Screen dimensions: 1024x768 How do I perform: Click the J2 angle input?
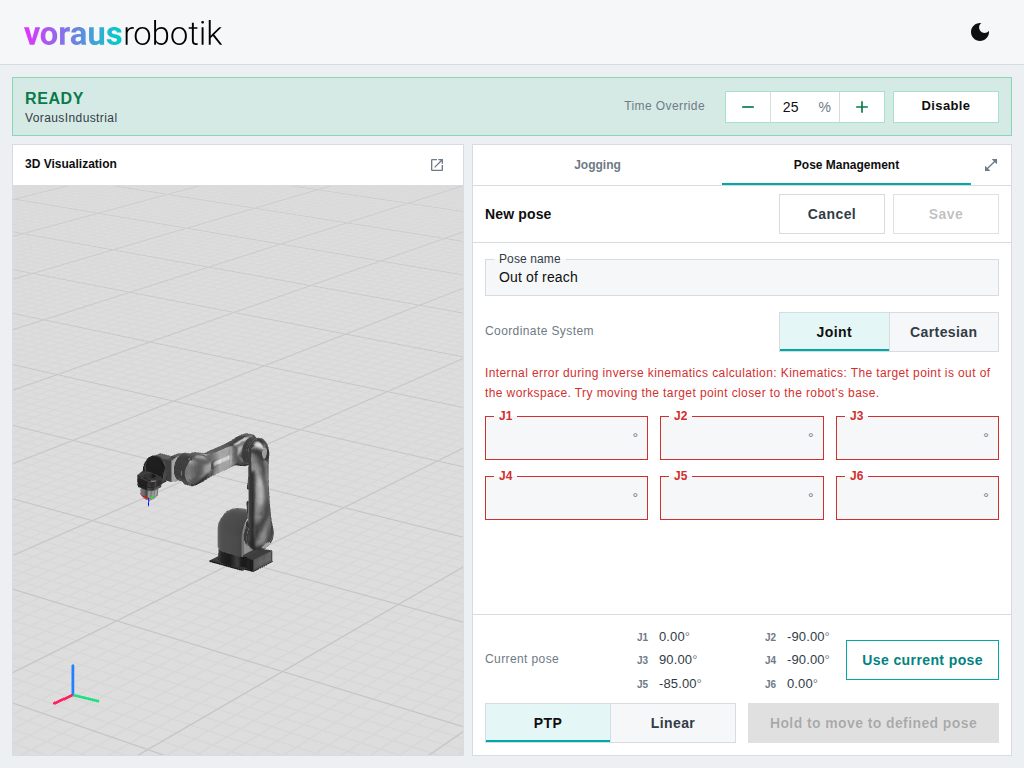[x=741, y=438]
